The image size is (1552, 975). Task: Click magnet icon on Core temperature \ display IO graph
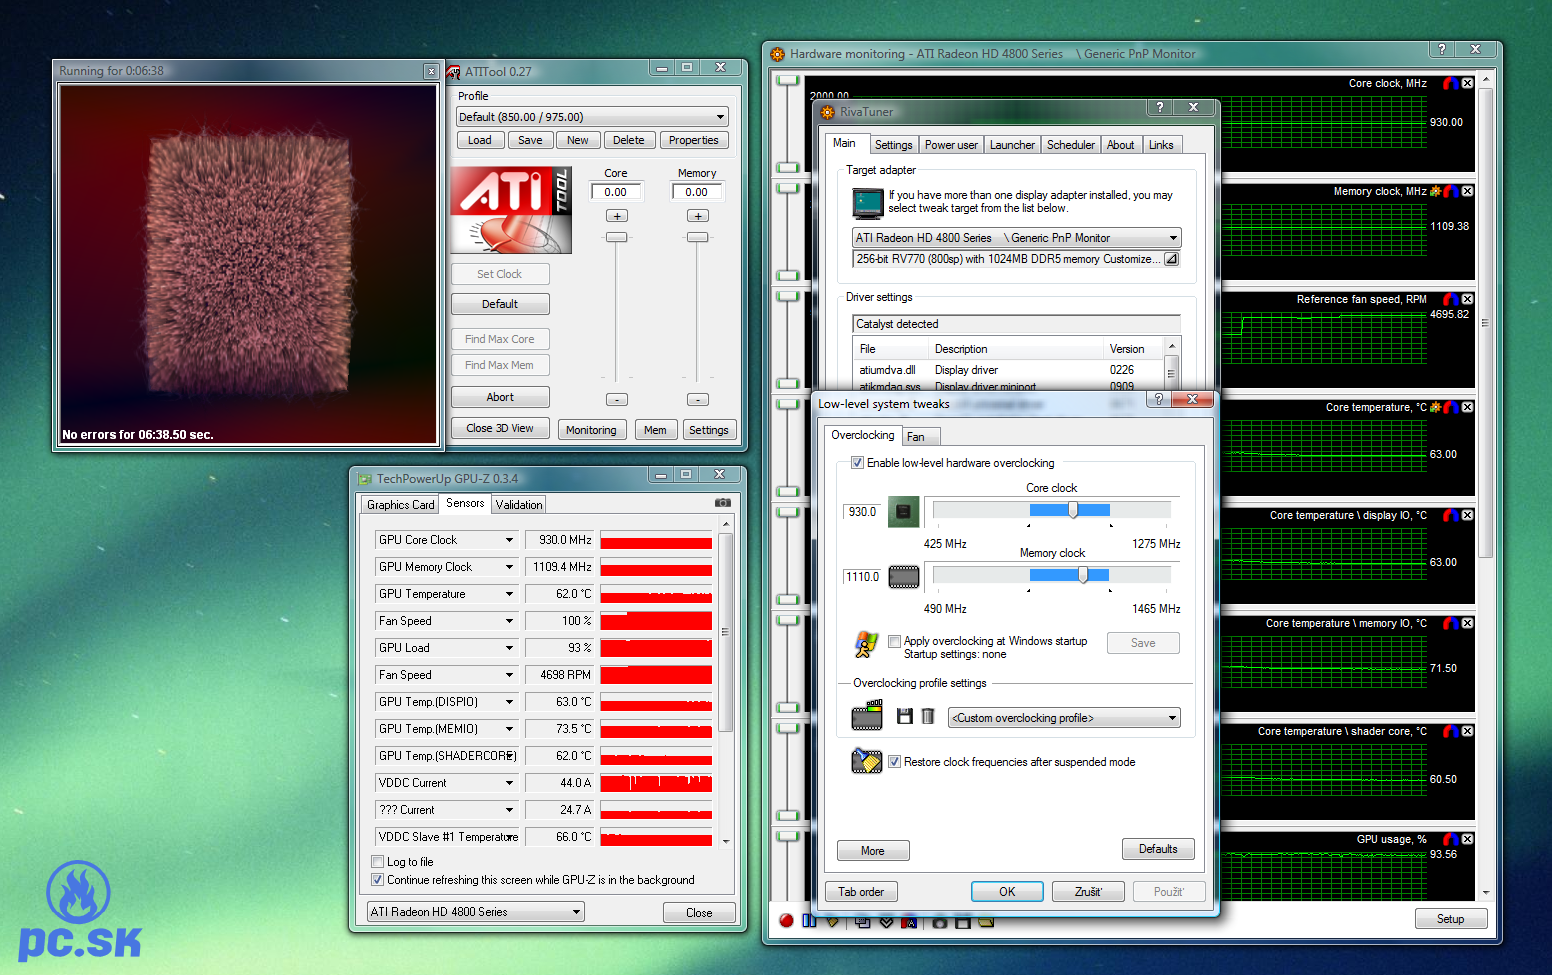1451,515
